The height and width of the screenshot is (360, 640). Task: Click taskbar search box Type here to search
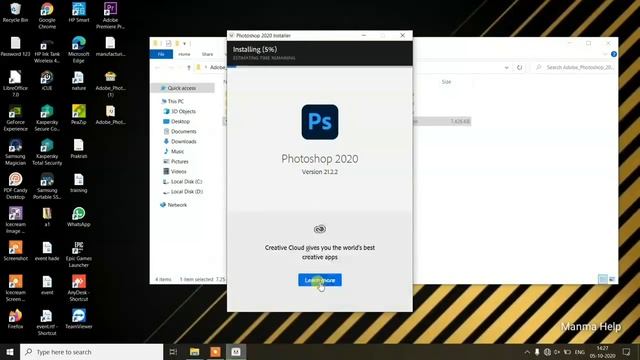[91, 352]
